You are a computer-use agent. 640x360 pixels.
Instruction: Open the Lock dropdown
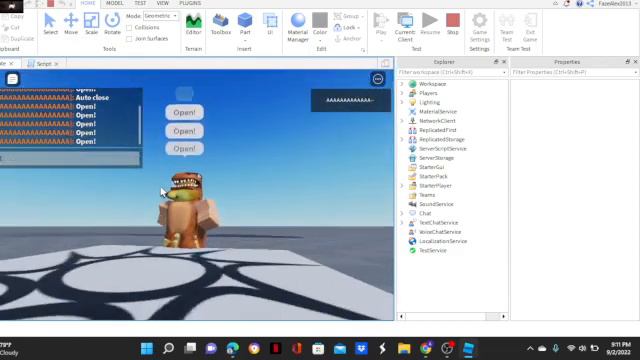click(x=347, y=28)
